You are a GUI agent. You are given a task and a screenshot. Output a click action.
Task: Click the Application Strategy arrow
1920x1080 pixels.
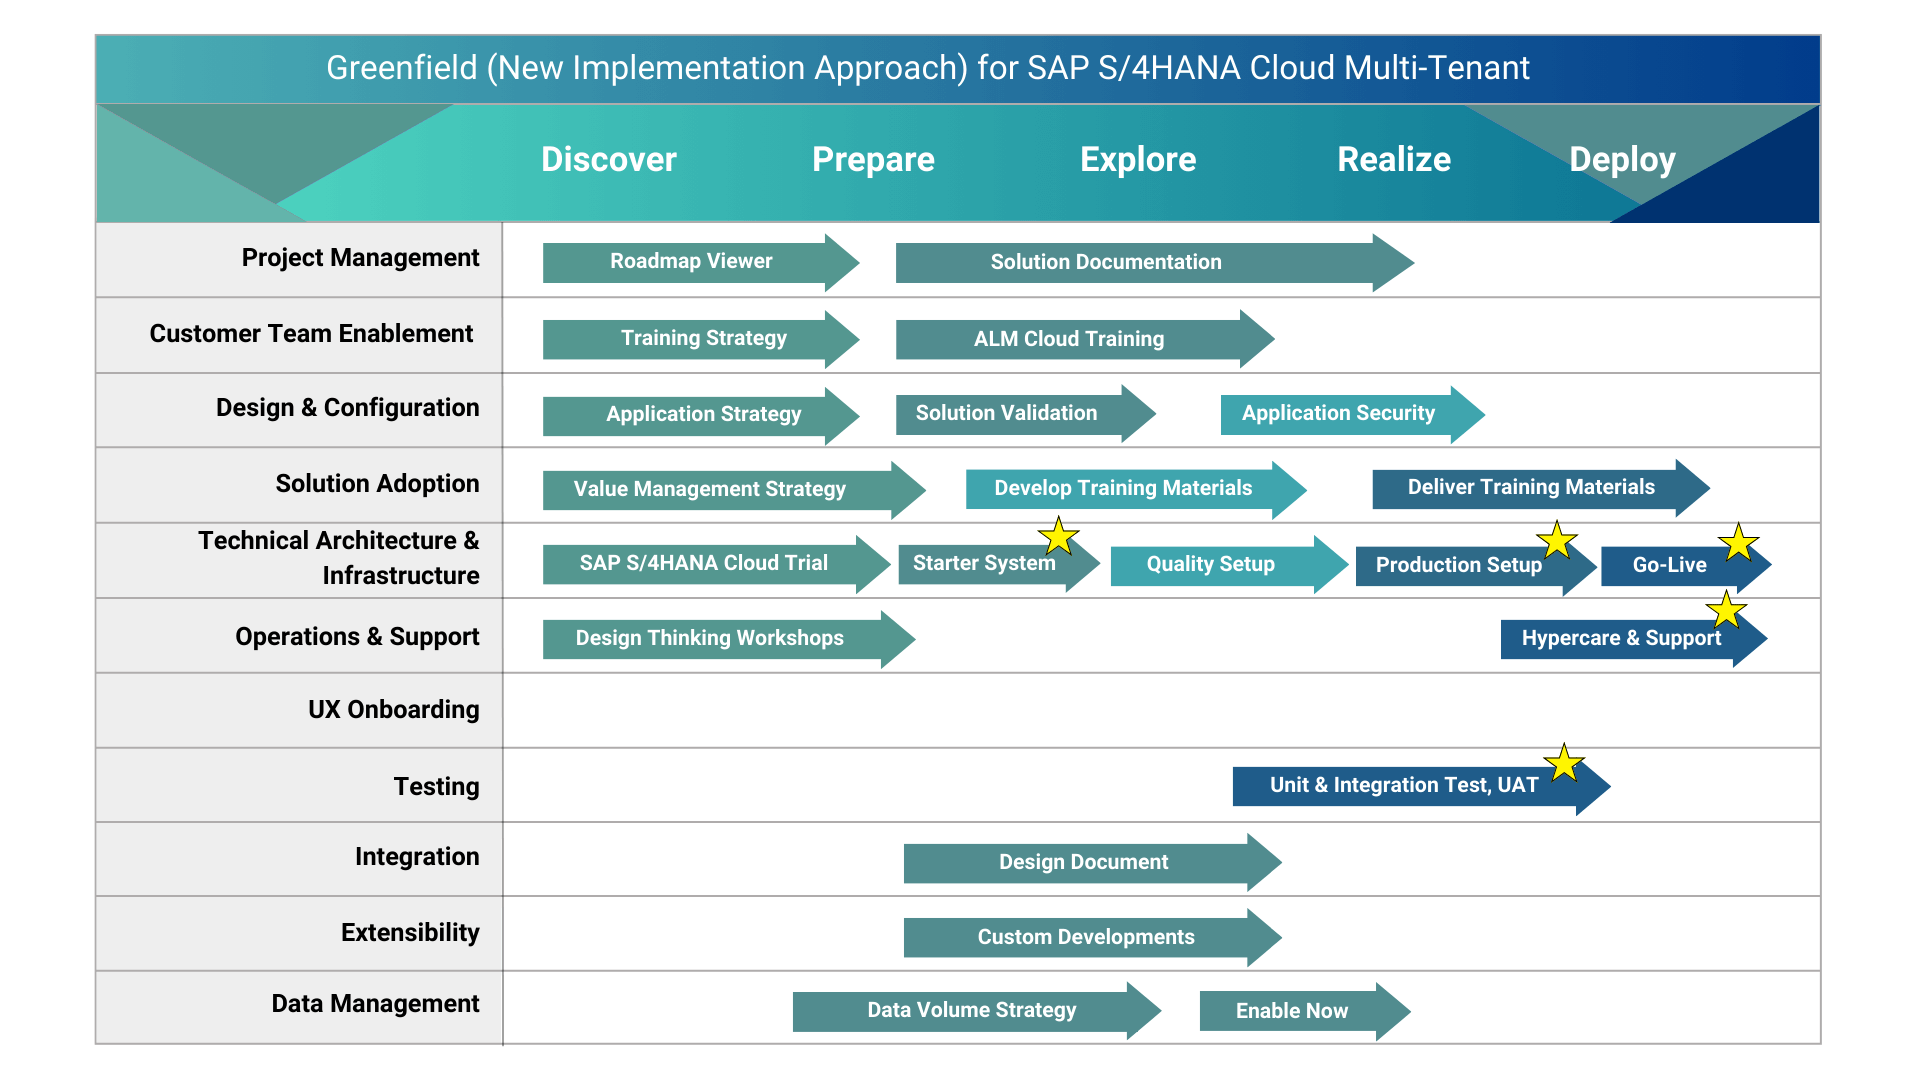click(x=701, y=415)
